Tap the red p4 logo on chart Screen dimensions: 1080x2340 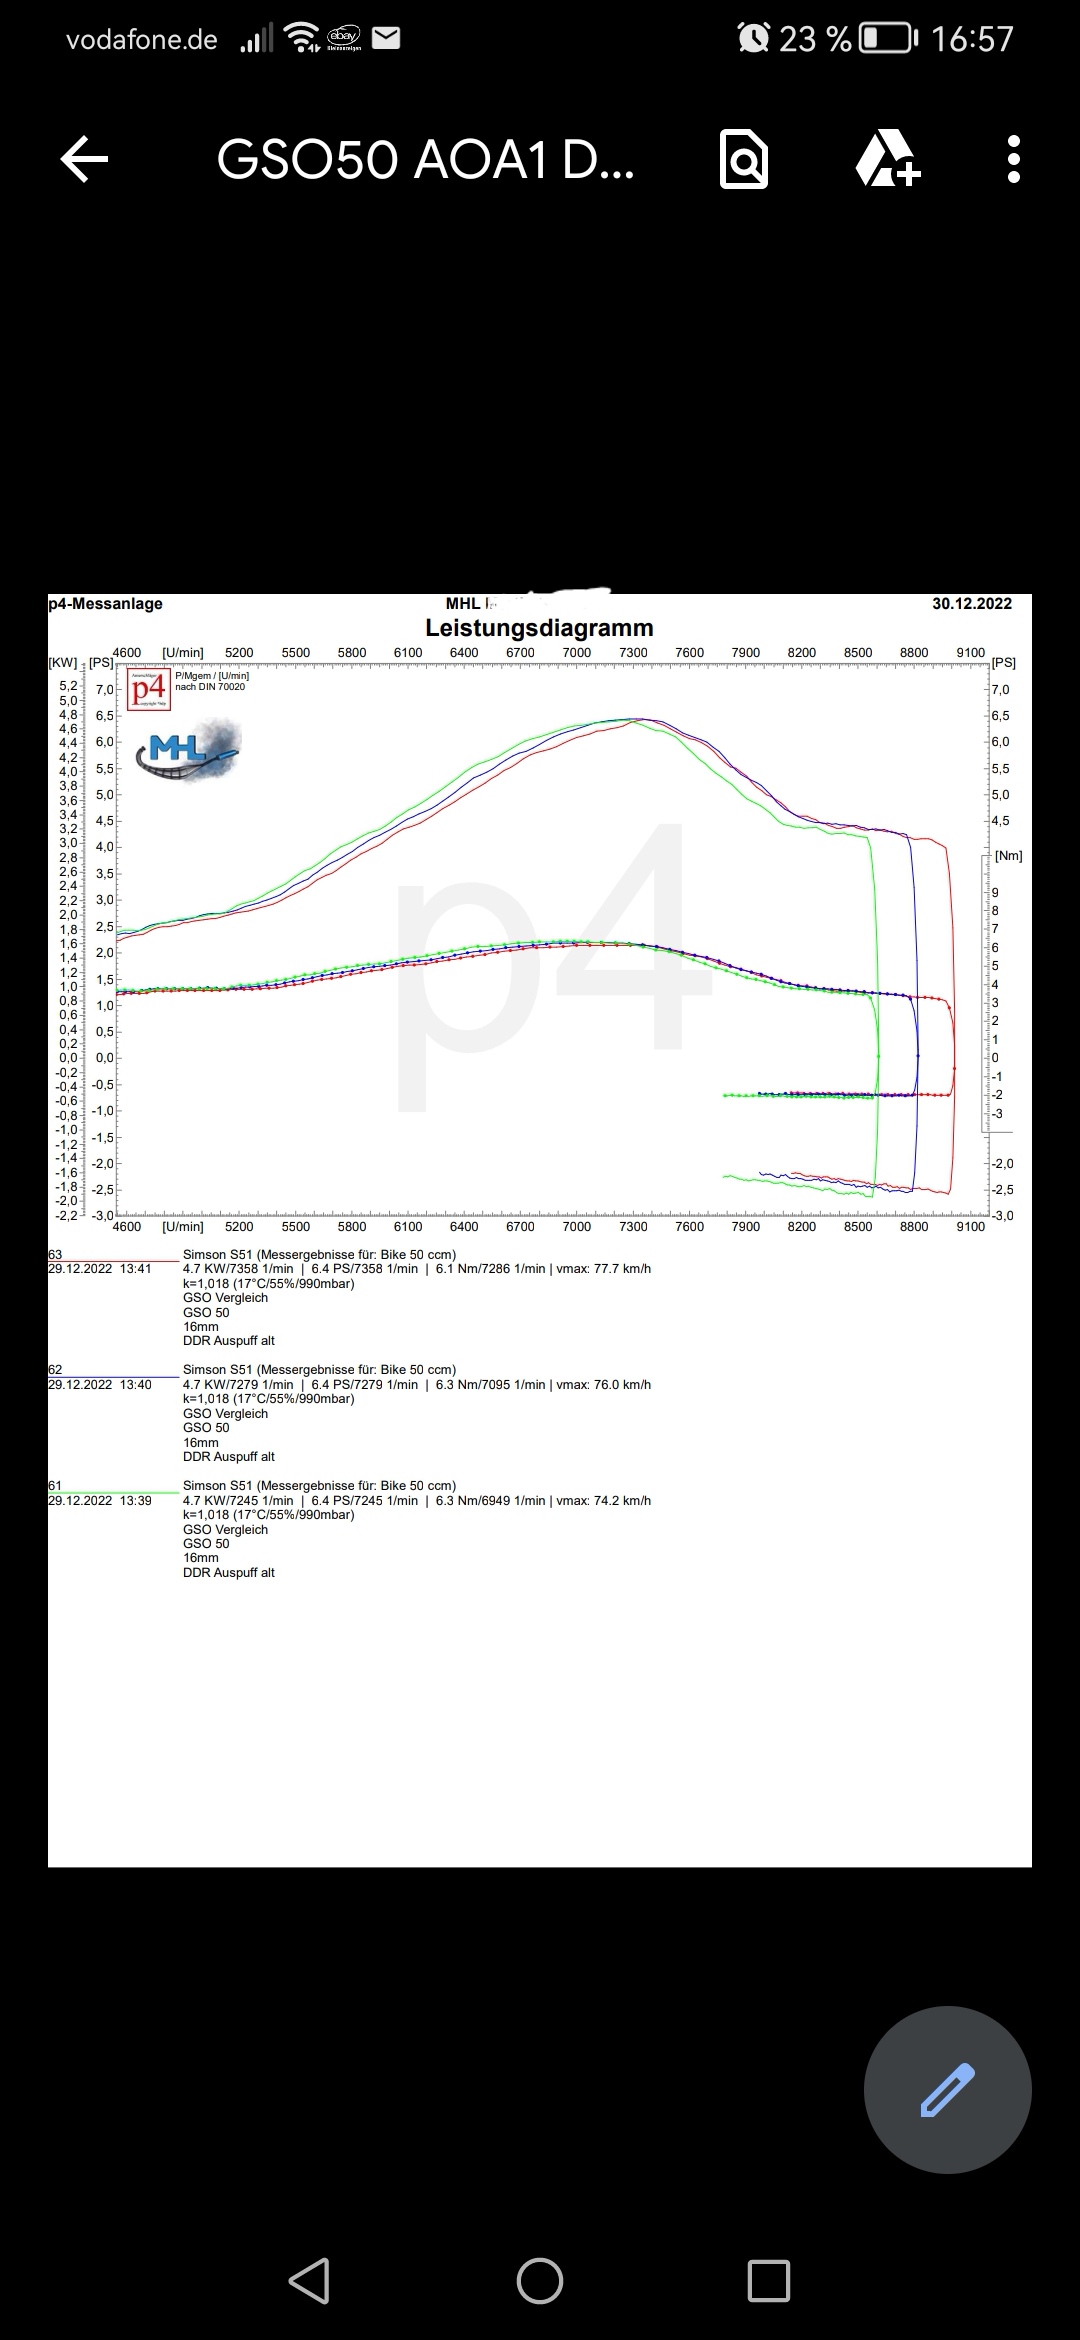point(149,690)
